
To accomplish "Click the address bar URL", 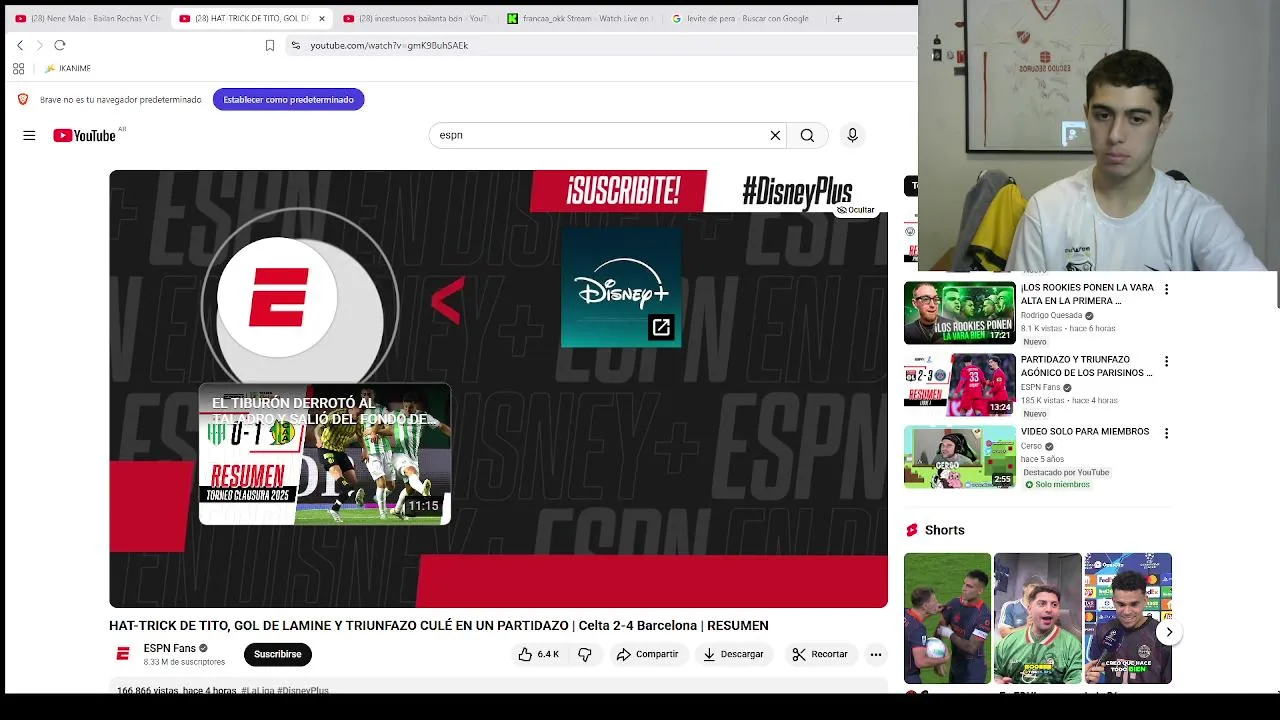I will click(x=389, y=45).
